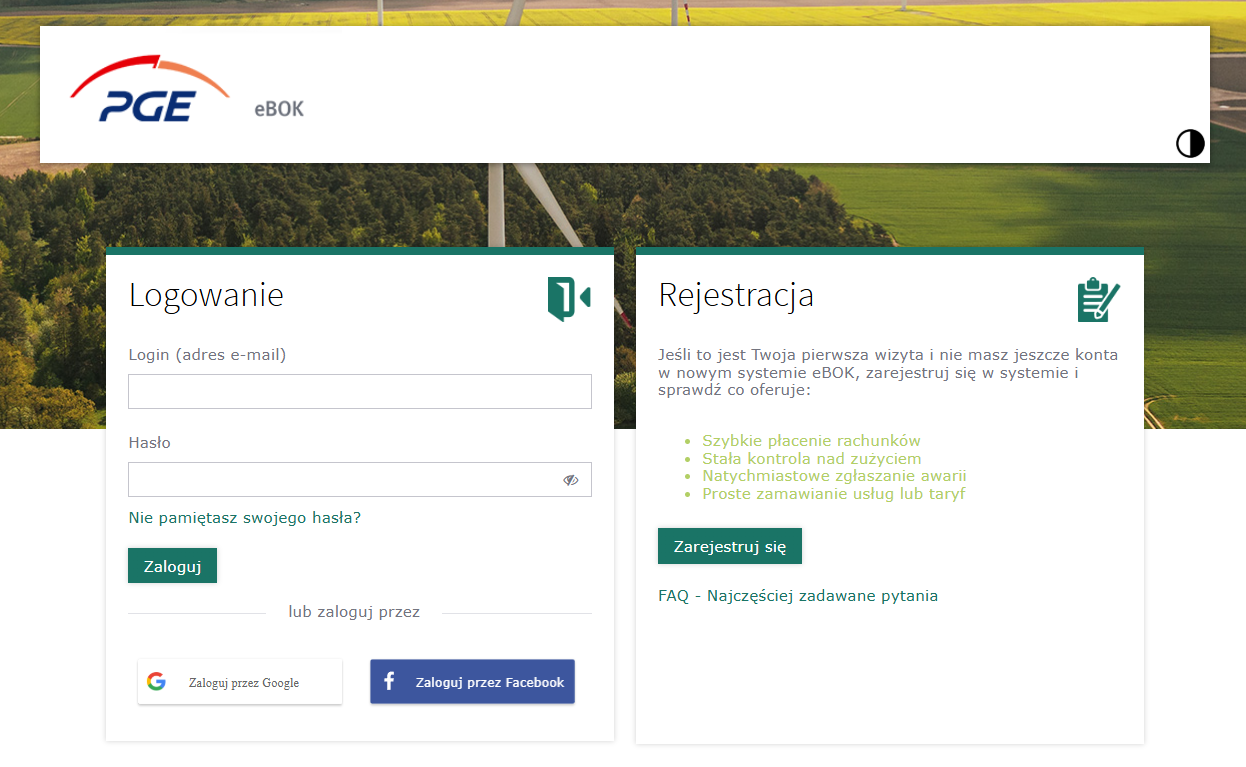Sign in via "Zaloguj przez Google"
The width and height of the screenshot is (1246, 767).
click(x=240, y=681)
